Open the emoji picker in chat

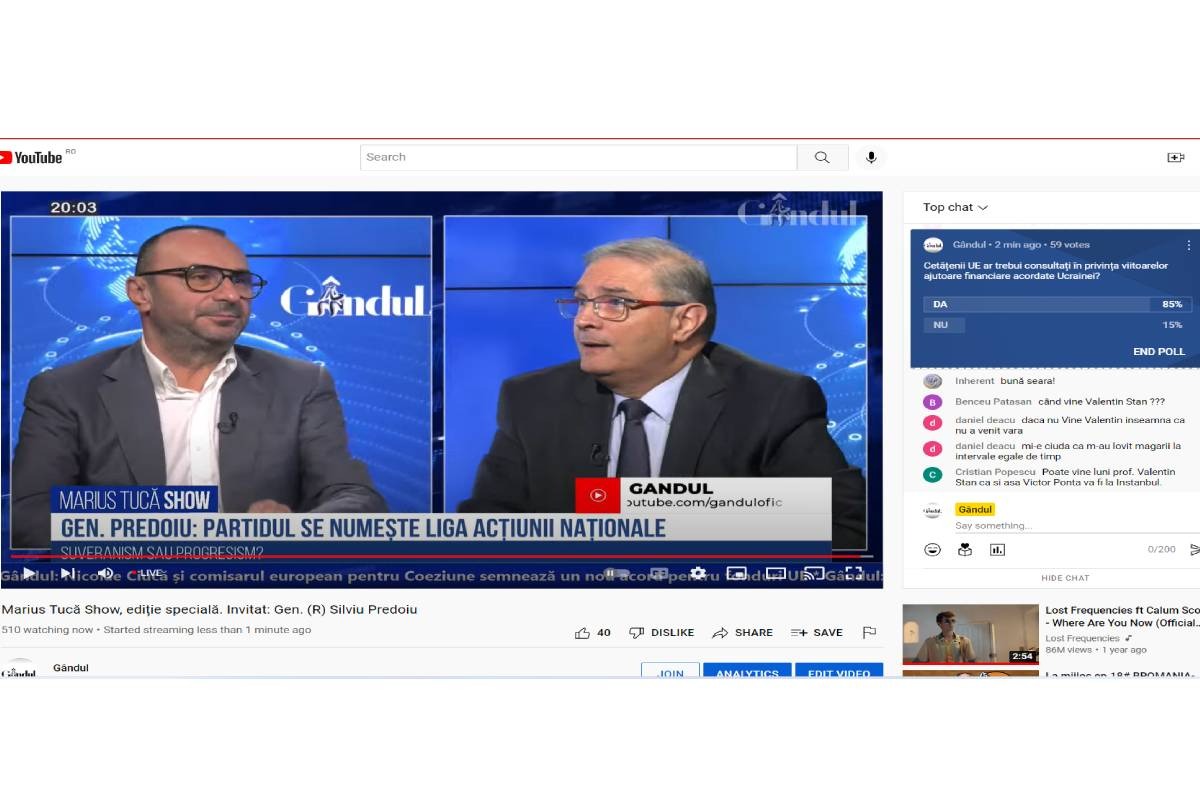[x=932, y=549]
